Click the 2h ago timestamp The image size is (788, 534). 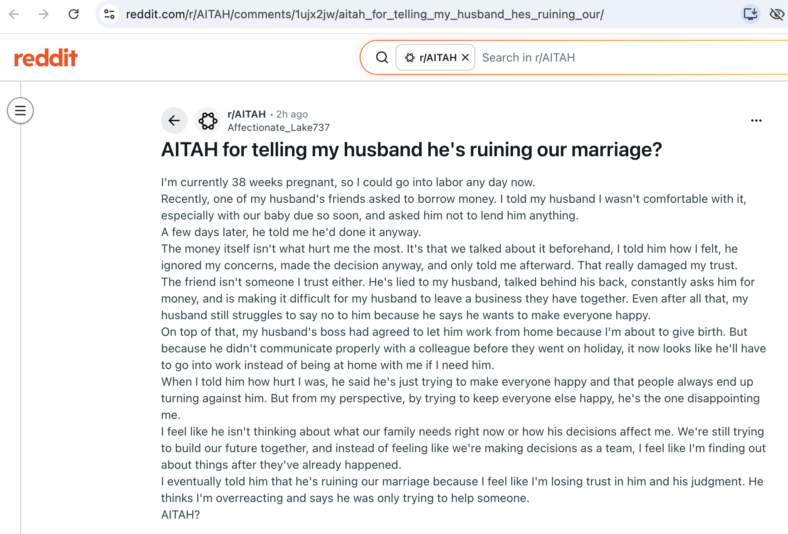(292, 114)
